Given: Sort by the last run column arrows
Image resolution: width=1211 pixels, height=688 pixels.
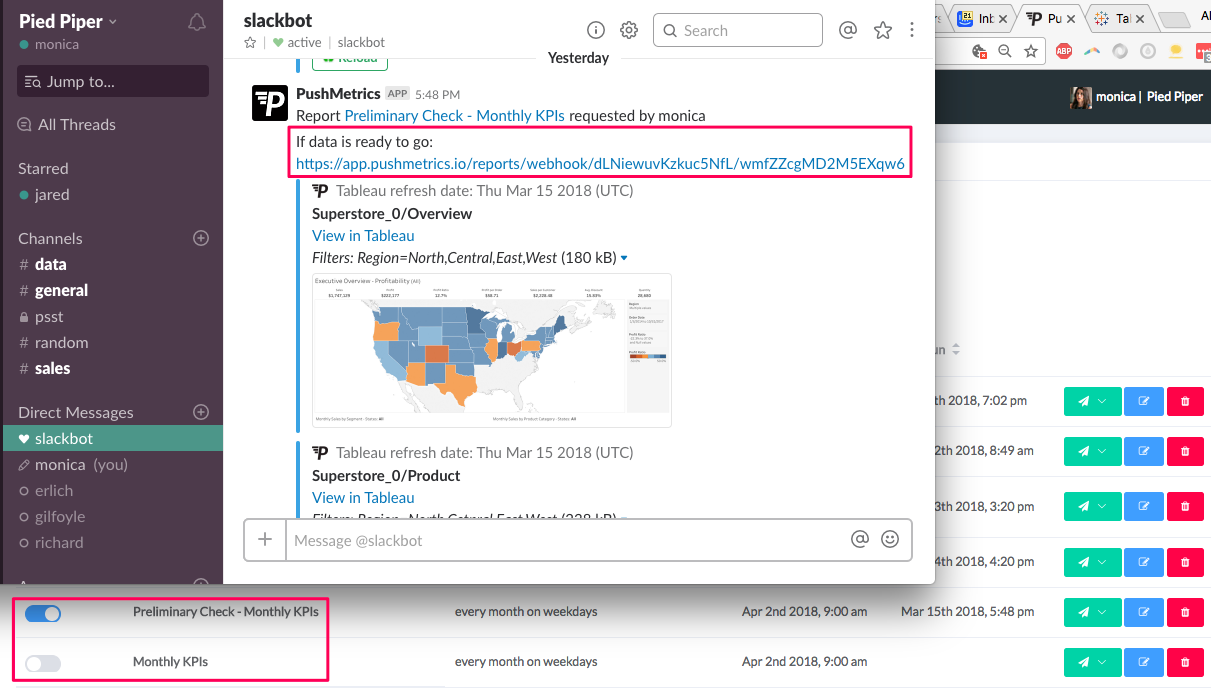Looking at the screenshot, I should tap(955, 350).
